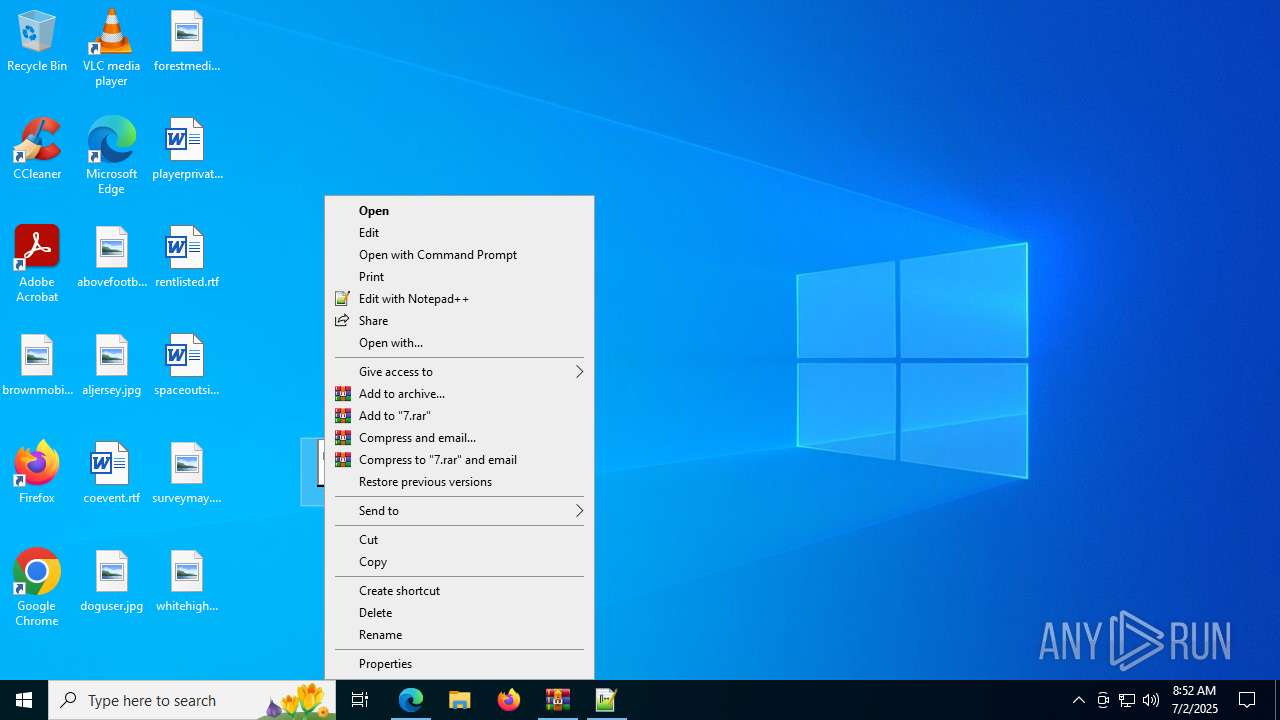Click Share in the context menu
The height and width of the screenshot is (720, 1280).
click(459, 321)
